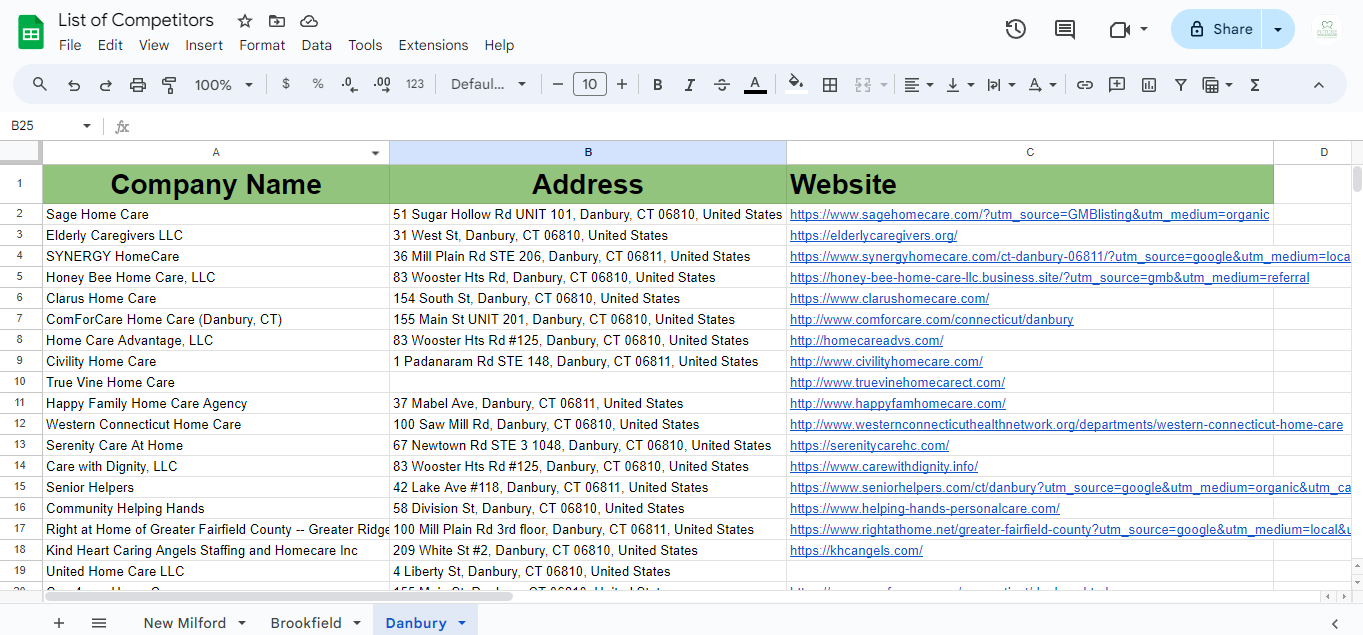Viewport: 1363px width, 635px height.
Task: Open the comments history icon
Action: tap(1065, 29)
